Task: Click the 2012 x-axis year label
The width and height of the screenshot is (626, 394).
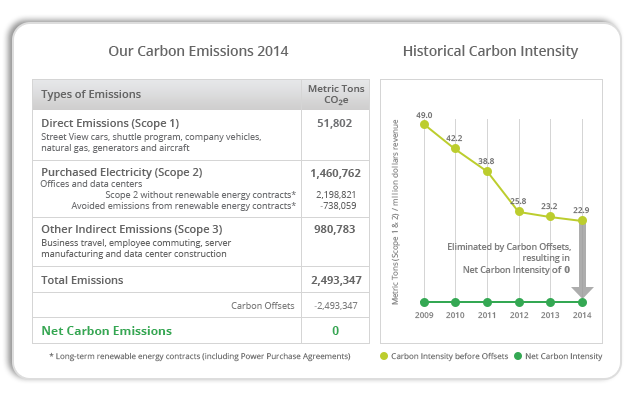Action: pyautogui.click(x=519, y=315)
